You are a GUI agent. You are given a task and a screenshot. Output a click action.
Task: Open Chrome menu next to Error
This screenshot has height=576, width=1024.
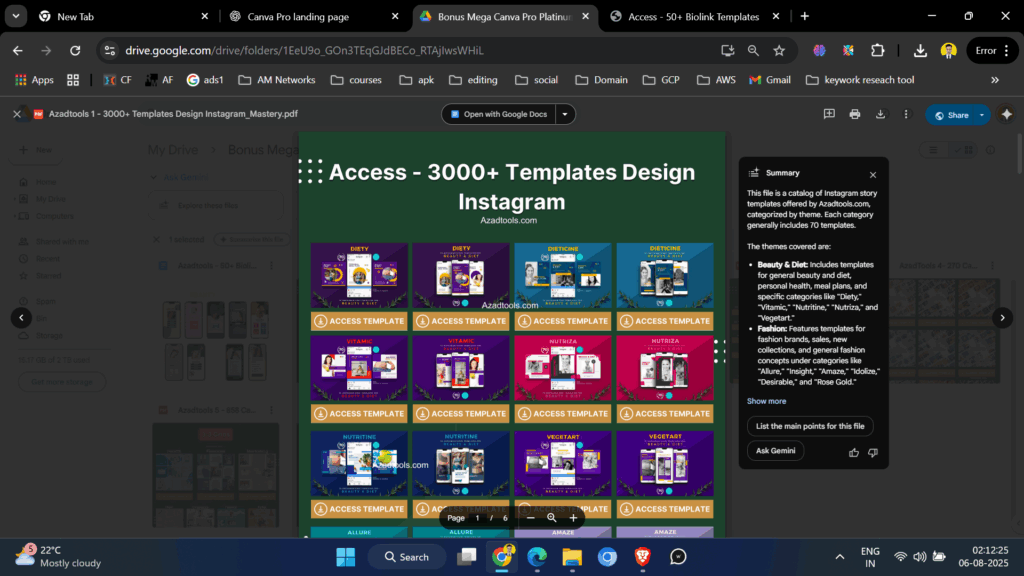pos(1006,50)
